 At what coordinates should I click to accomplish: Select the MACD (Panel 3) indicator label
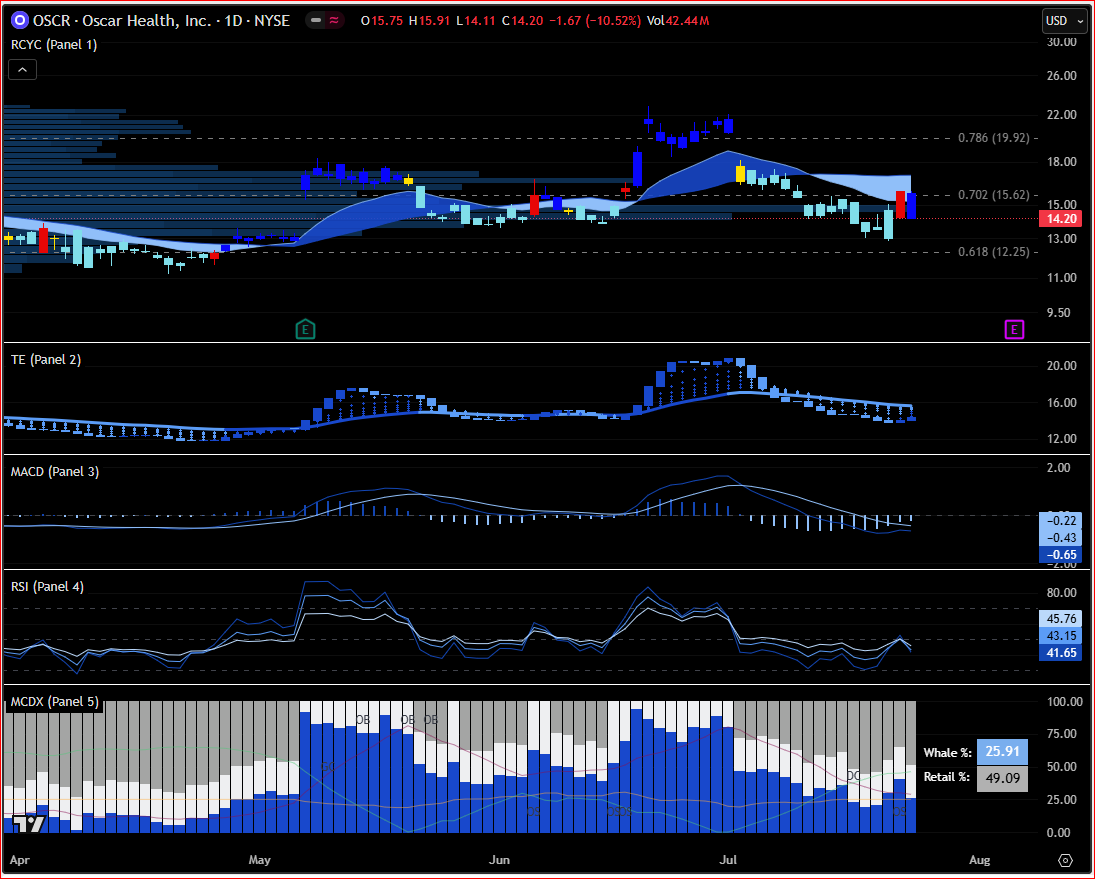[x=54, y=472]
